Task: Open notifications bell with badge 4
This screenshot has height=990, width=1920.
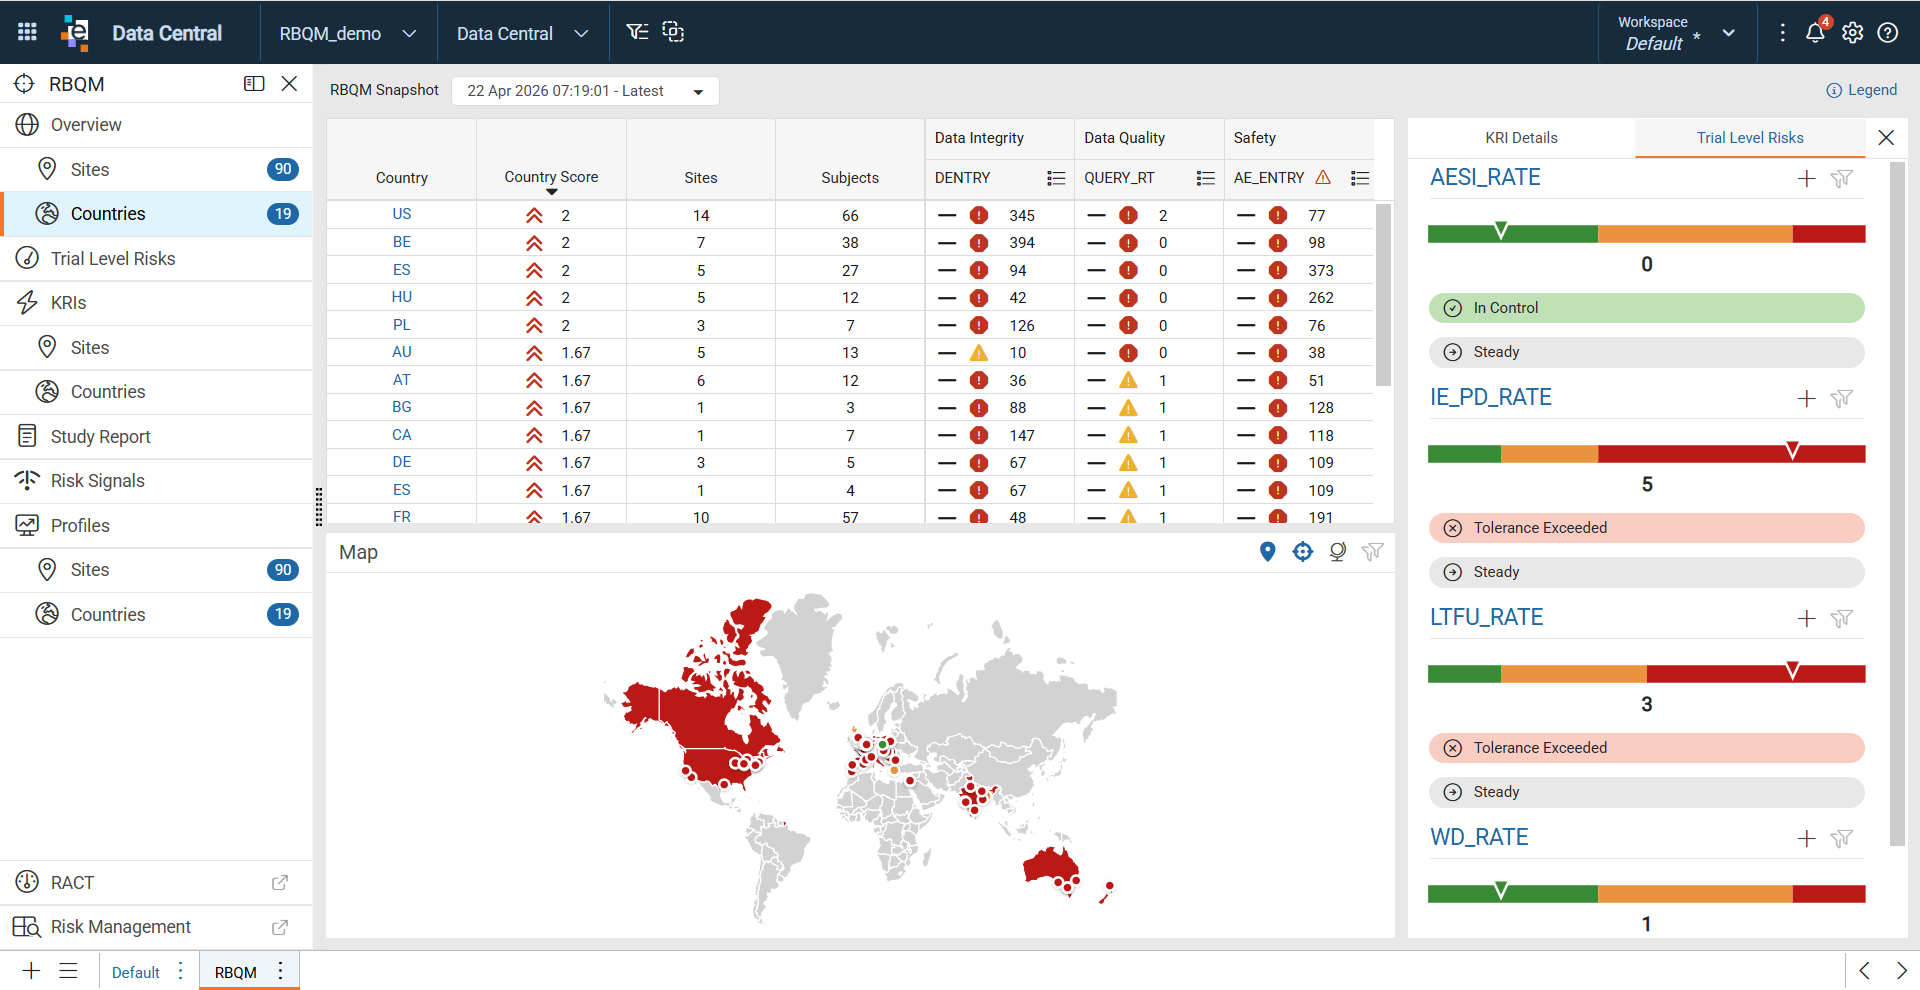Action: click(1817, 30)
